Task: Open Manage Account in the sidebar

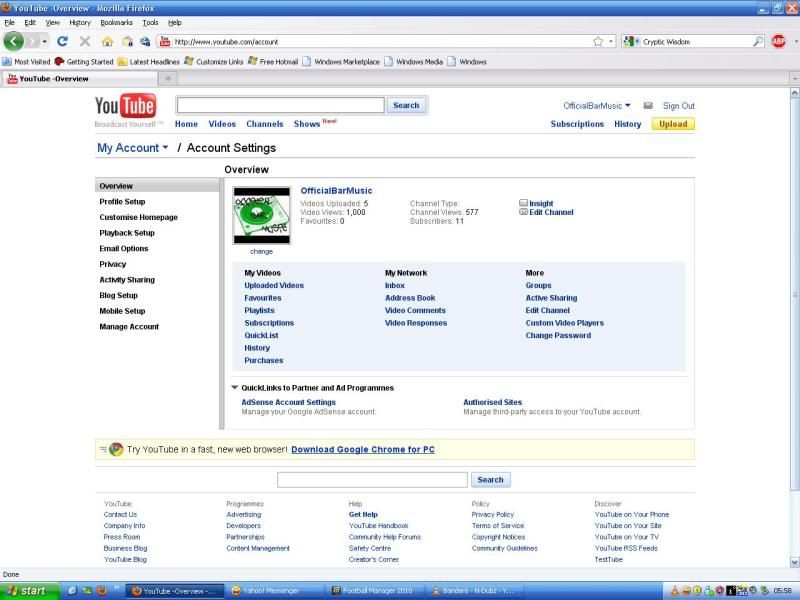Action: [x=129, y=327]
